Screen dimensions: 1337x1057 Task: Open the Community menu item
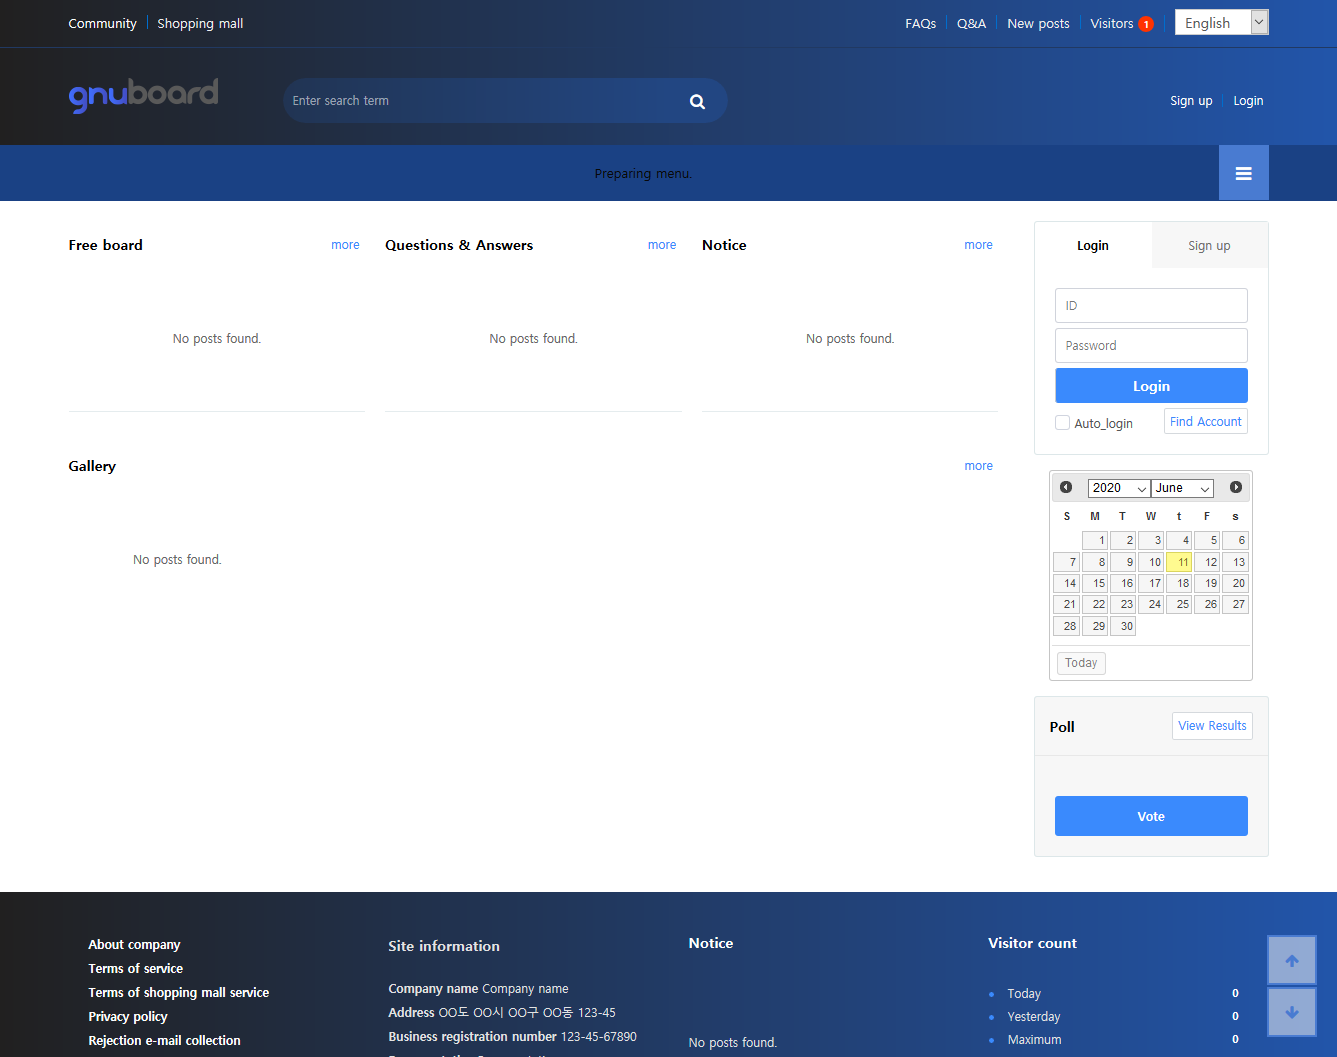tap(102, 23)
